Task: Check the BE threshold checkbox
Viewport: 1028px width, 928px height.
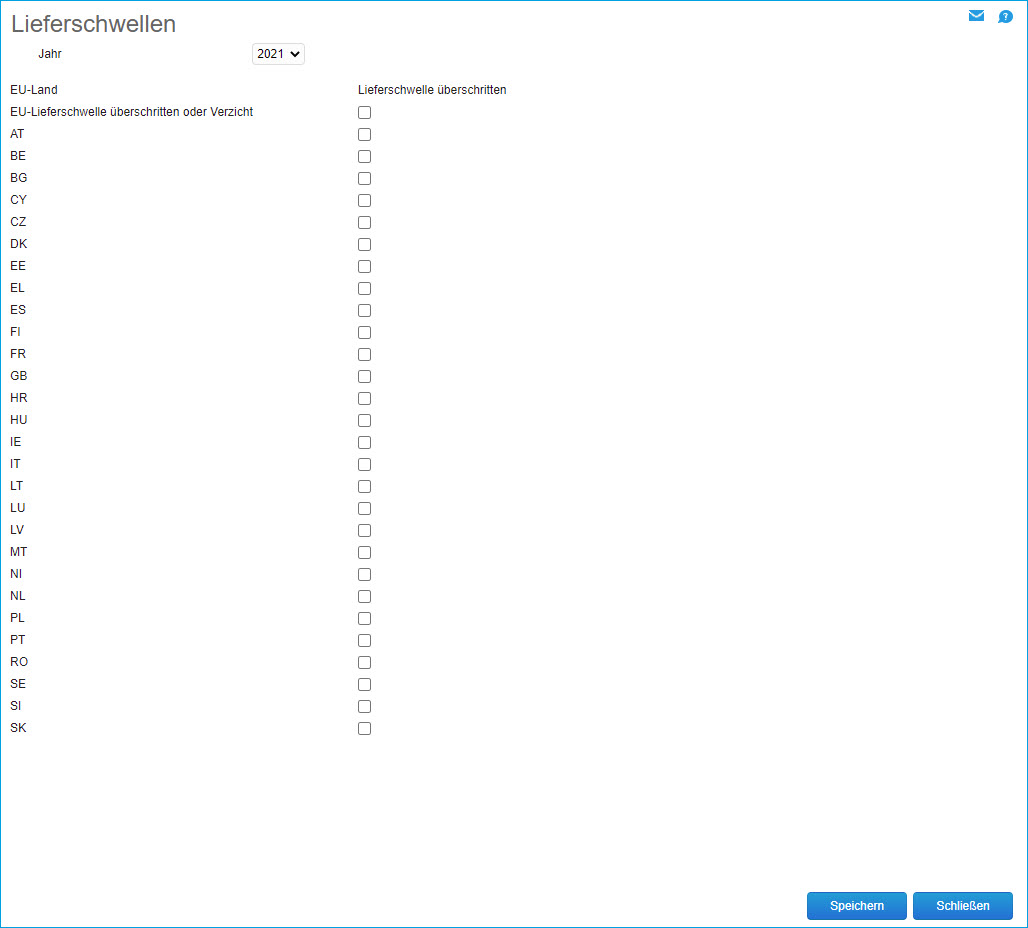Action: 365,157
